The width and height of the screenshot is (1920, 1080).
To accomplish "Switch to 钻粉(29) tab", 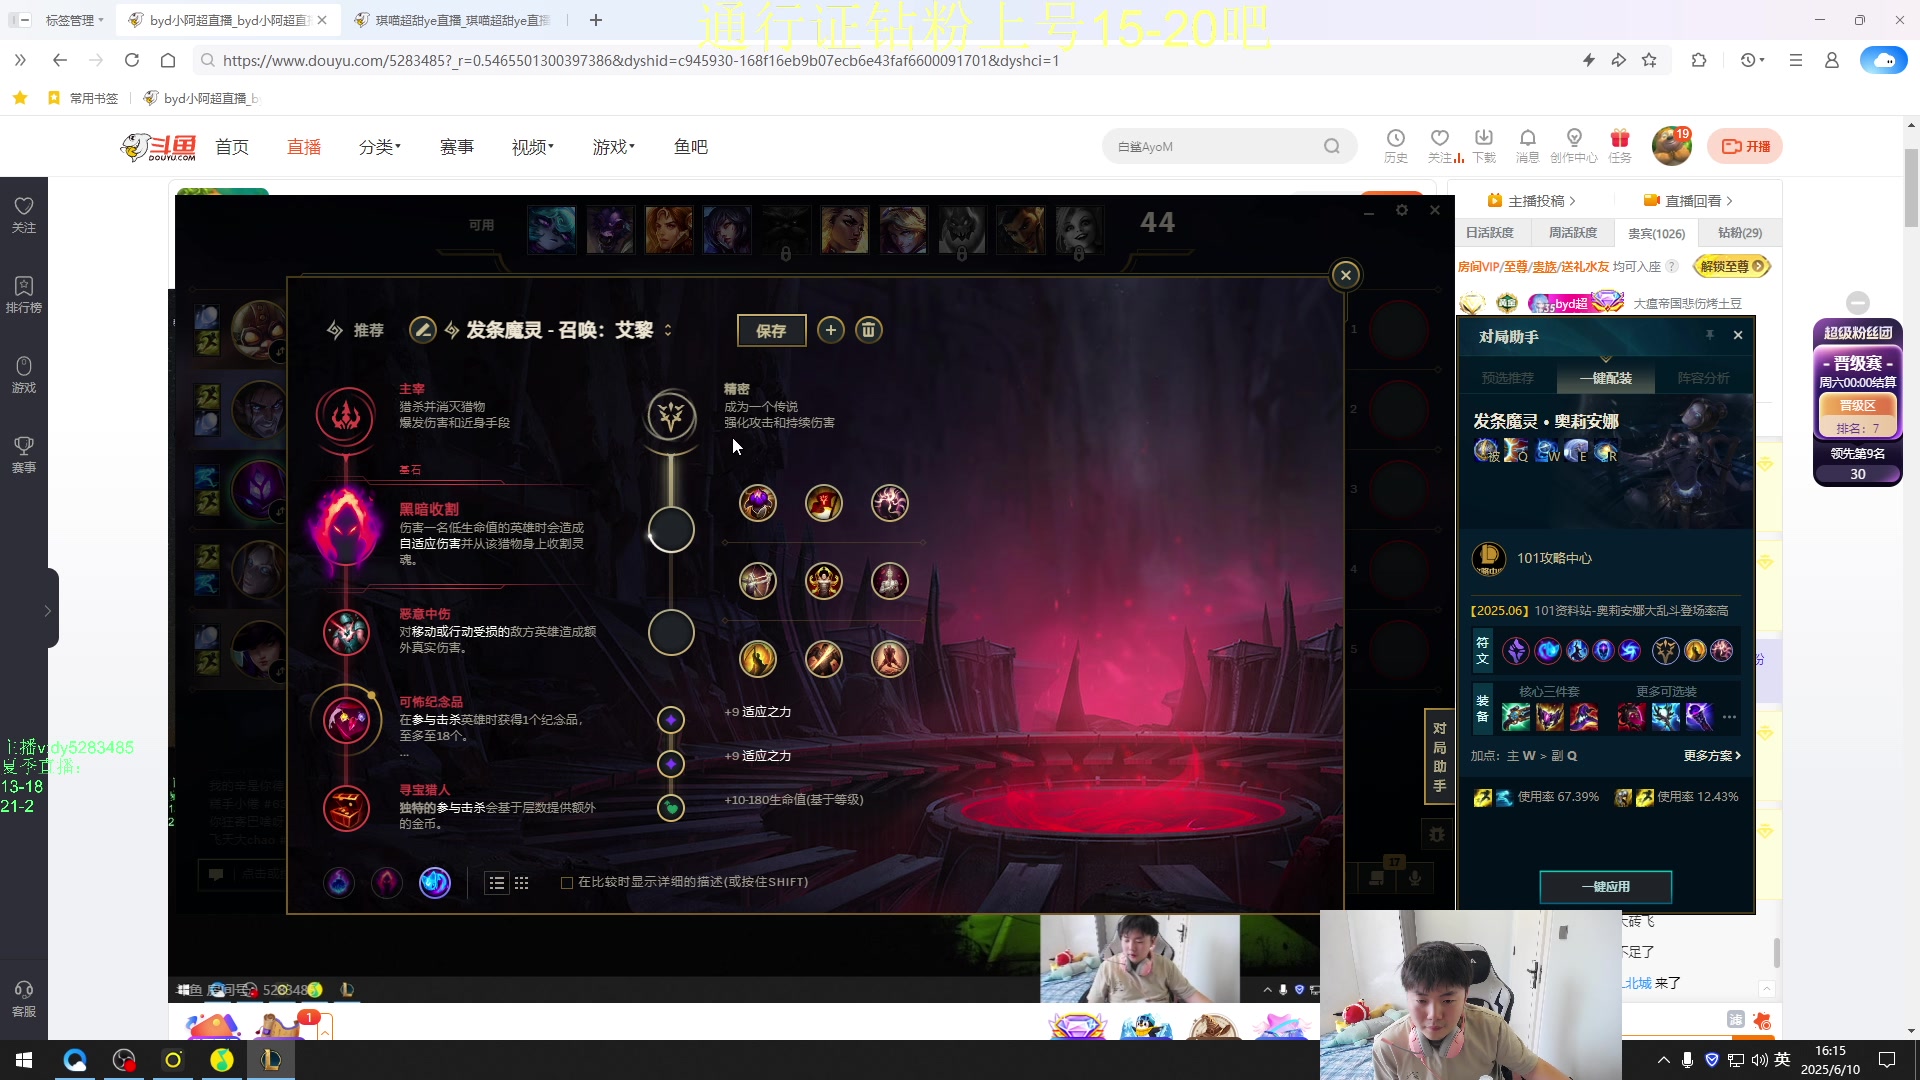I will point(1740,233).
